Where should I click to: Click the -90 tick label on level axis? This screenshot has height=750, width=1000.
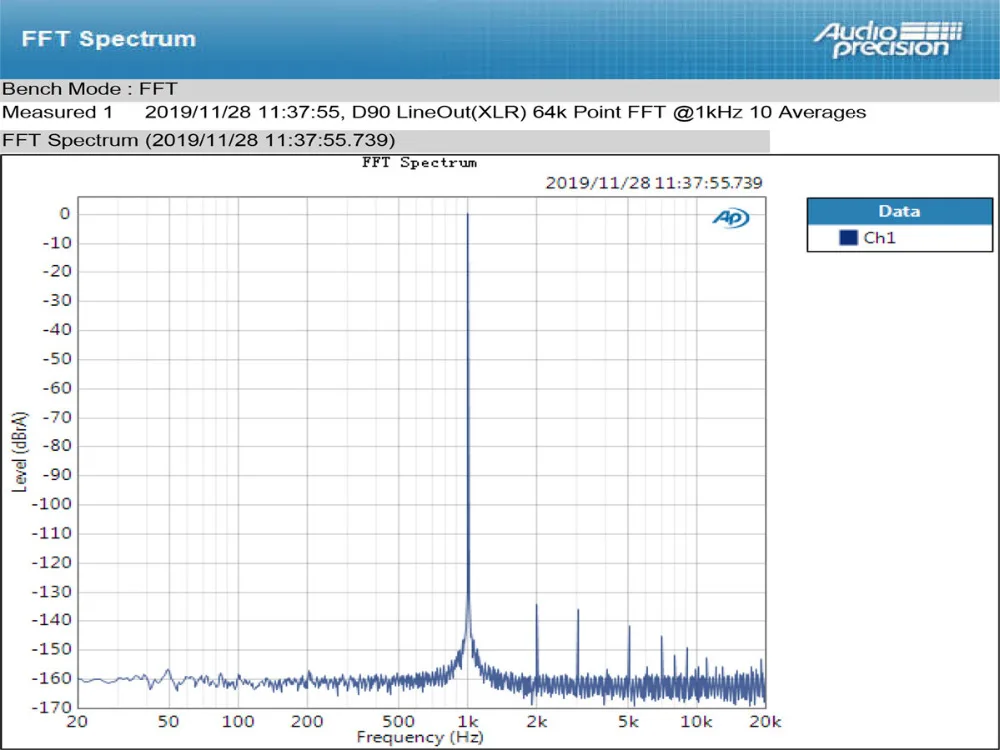click(56, 475)
